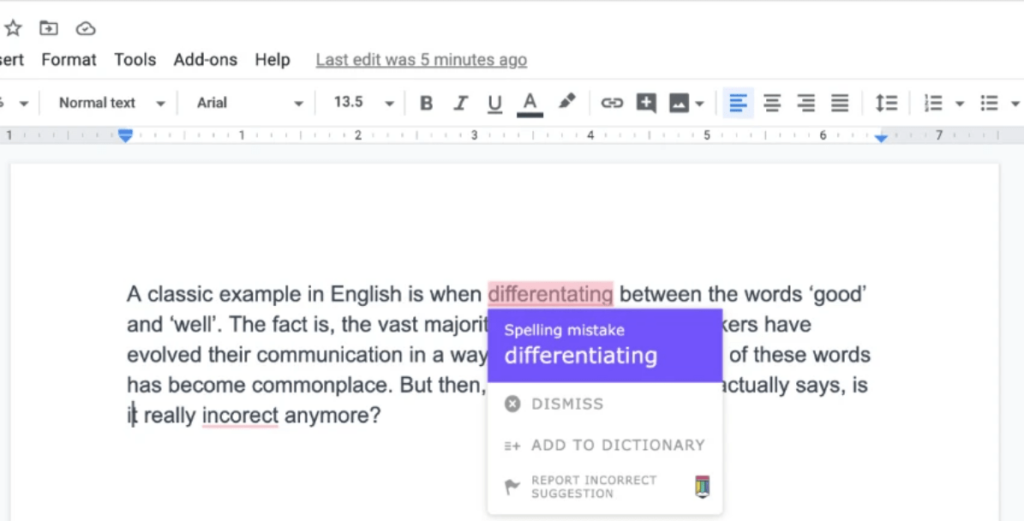Select right align
This screenshot has height=521, width=1024.
click(806, 103)
